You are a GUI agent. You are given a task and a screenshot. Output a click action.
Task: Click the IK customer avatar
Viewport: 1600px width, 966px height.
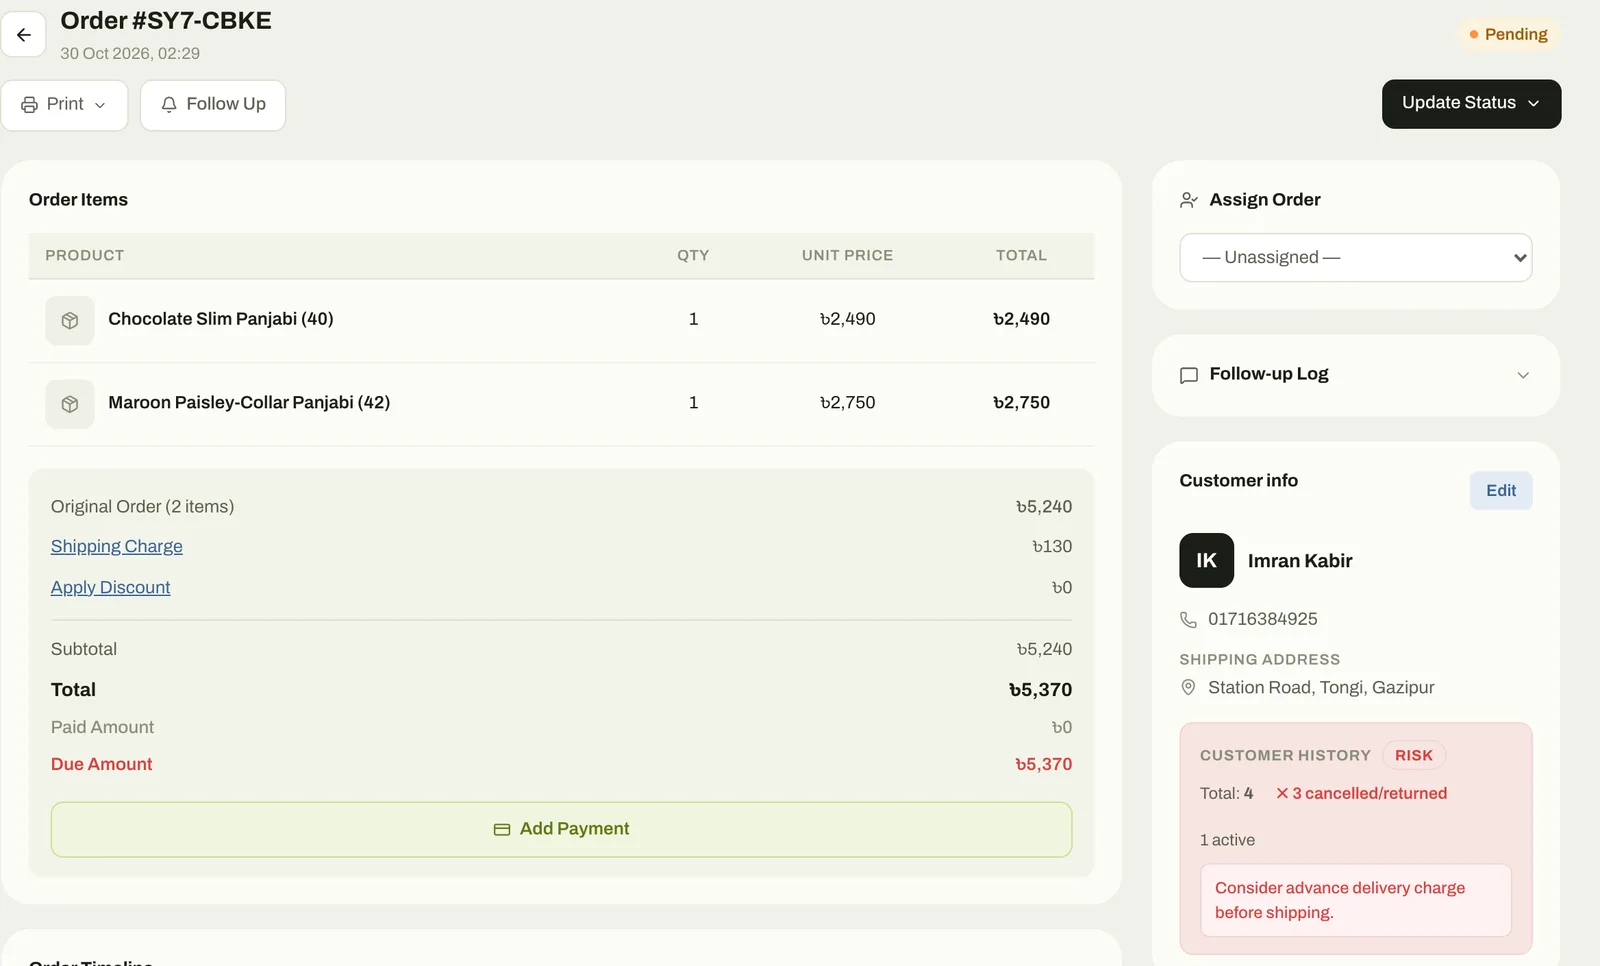[x=1207, y=560]
